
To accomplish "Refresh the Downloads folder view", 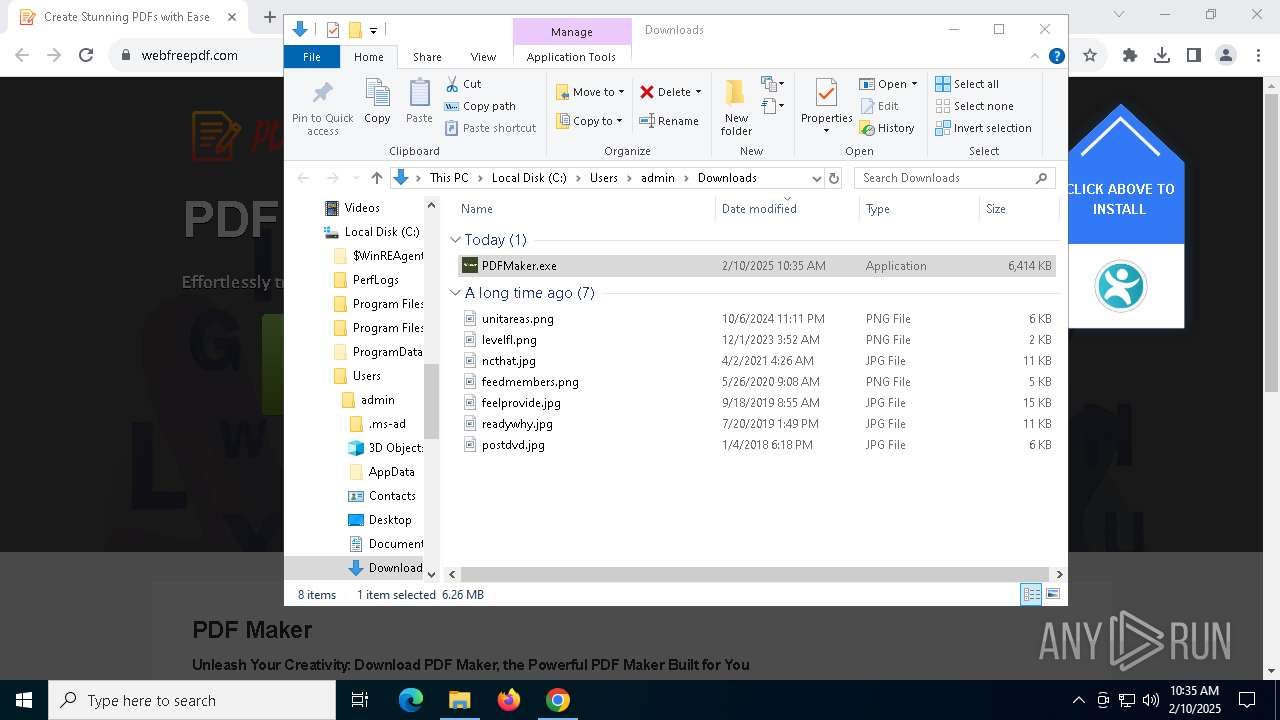I will [x=834, y=178].
